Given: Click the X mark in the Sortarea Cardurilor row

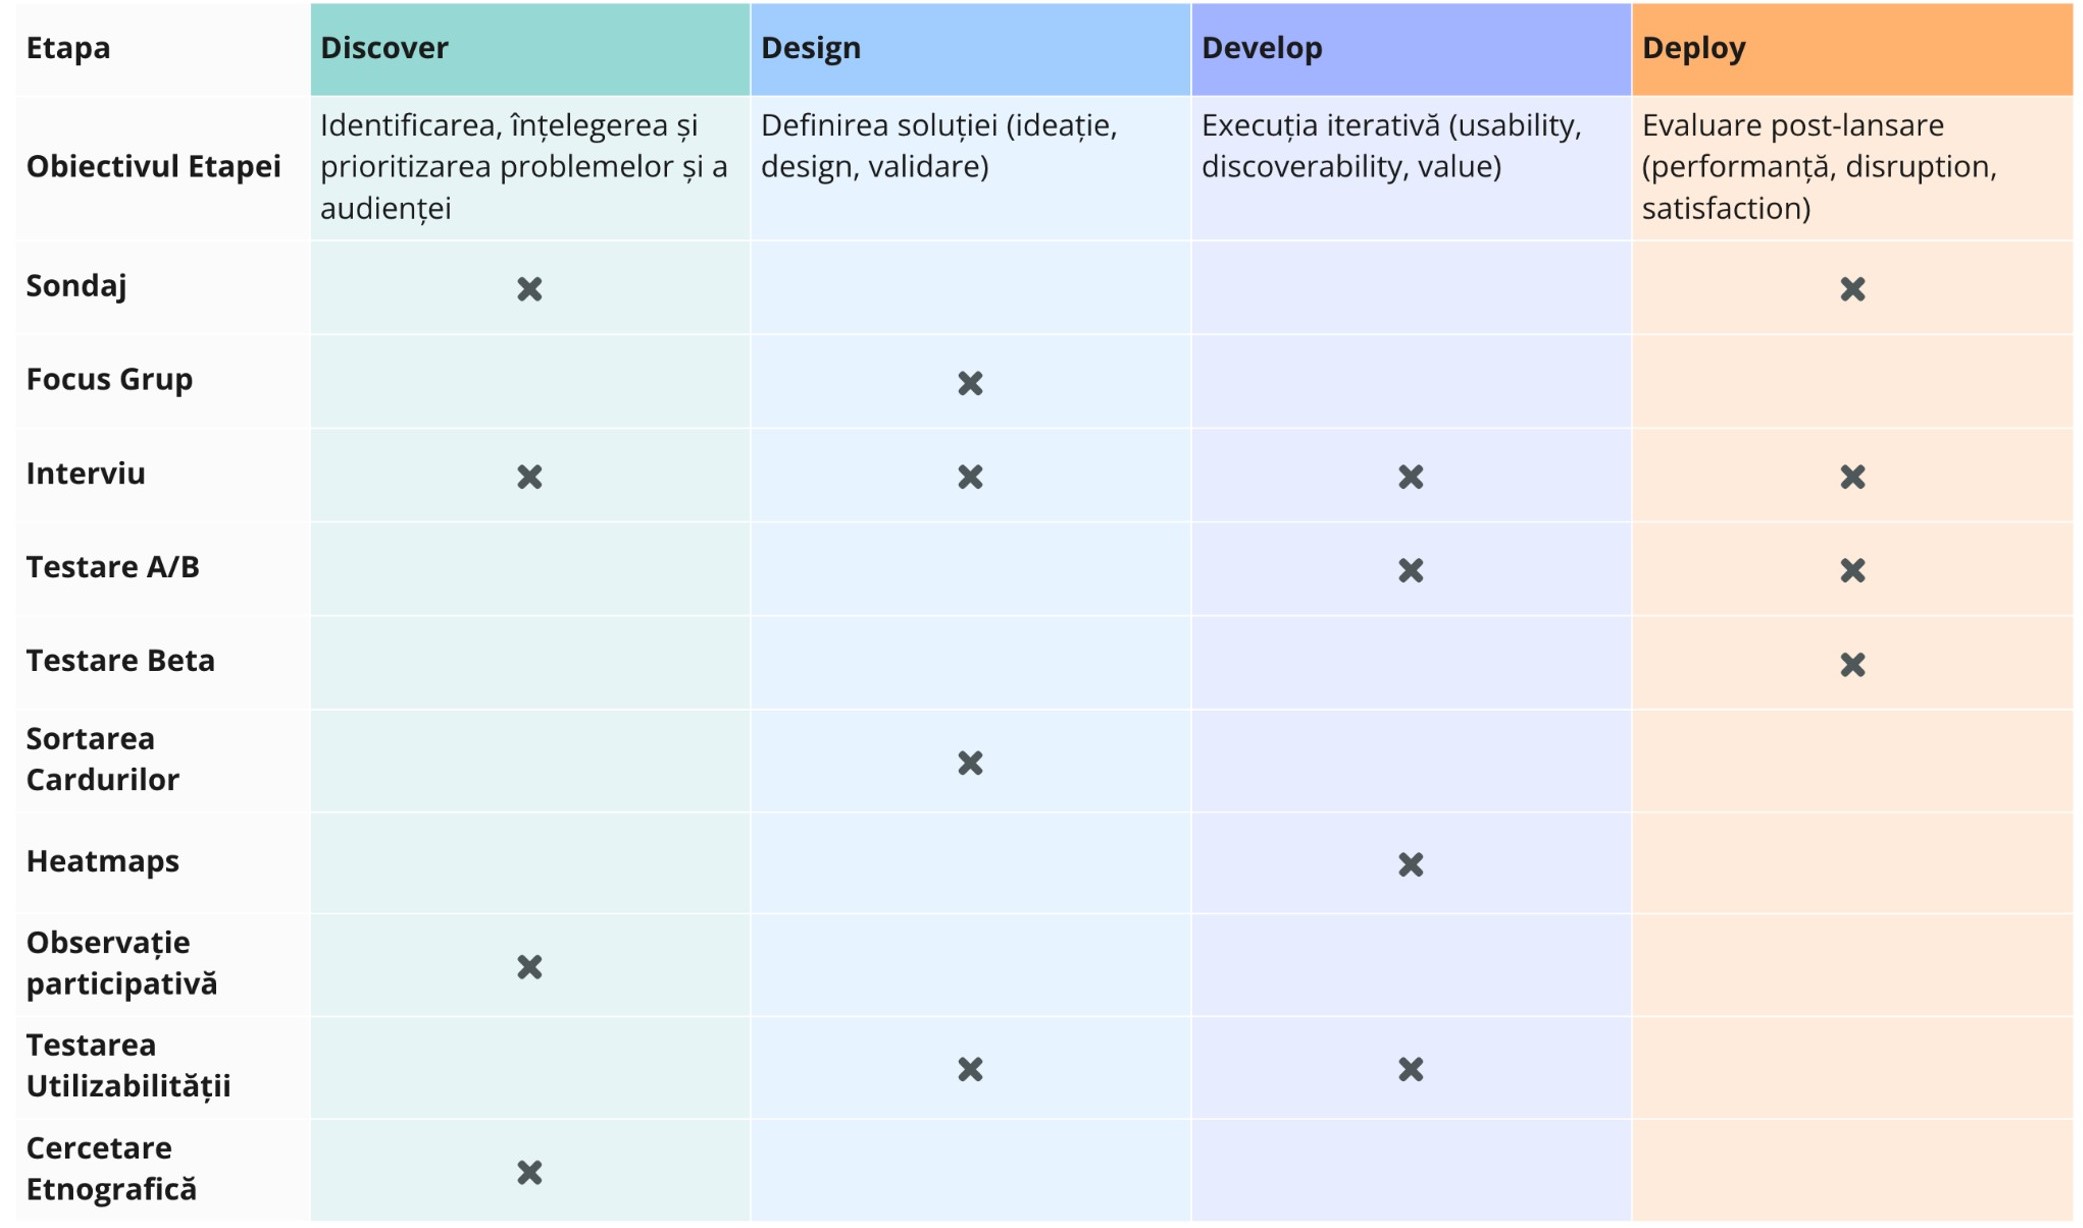Looking at the screenshot, I should pyautogui.click(x=970, y=763).
